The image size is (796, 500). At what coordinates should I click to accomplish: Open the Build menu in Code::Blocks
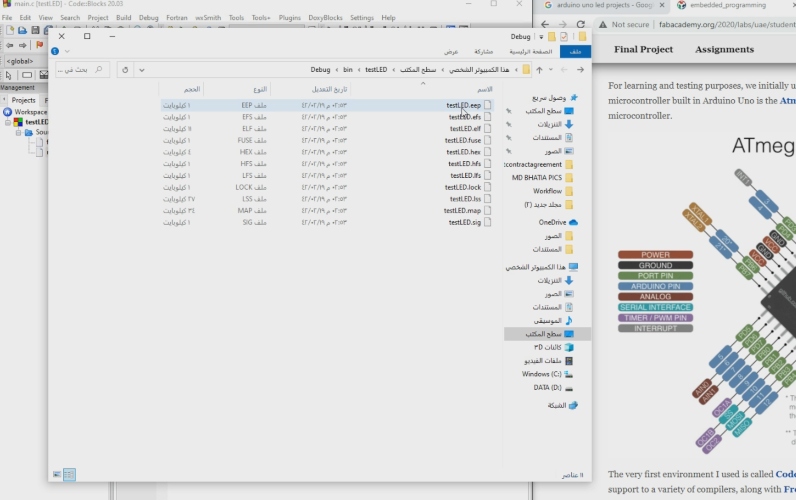[123, 18]
